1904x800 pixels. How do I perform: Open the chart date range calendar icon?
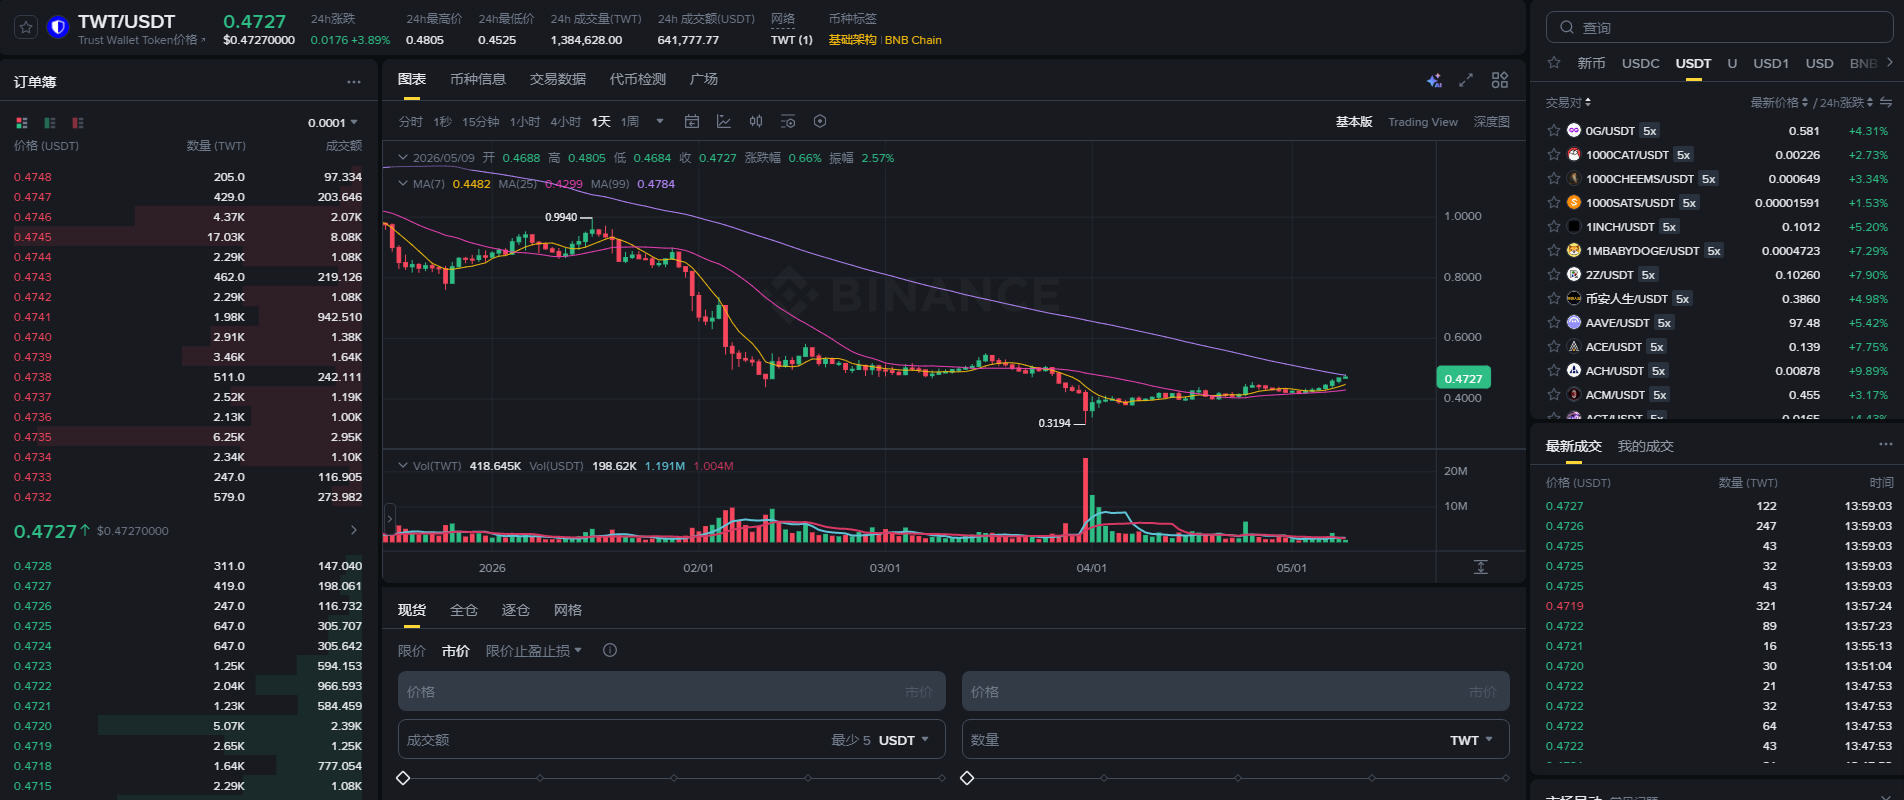[x=692, y=122]
